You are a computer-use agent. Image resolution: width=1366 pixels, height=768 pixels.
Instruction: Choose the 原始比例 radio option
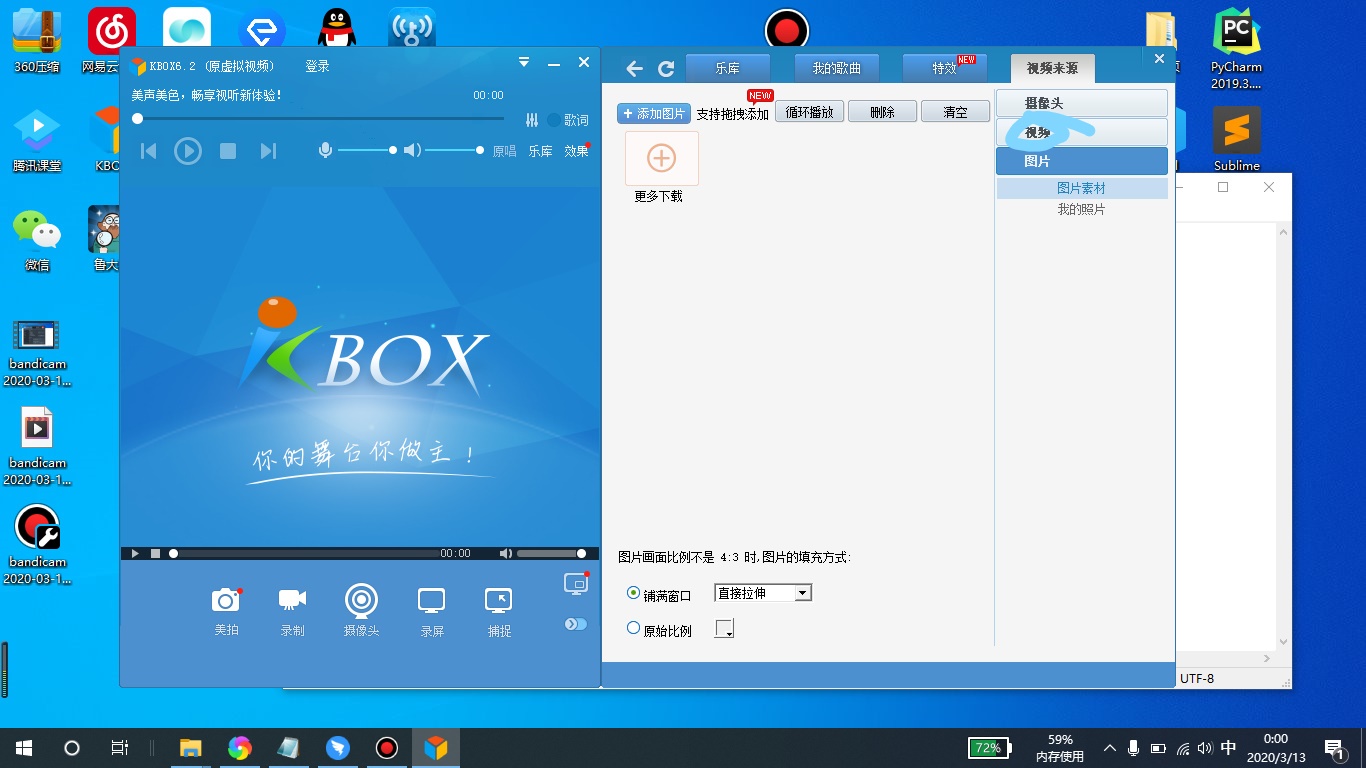coord(633,629)
